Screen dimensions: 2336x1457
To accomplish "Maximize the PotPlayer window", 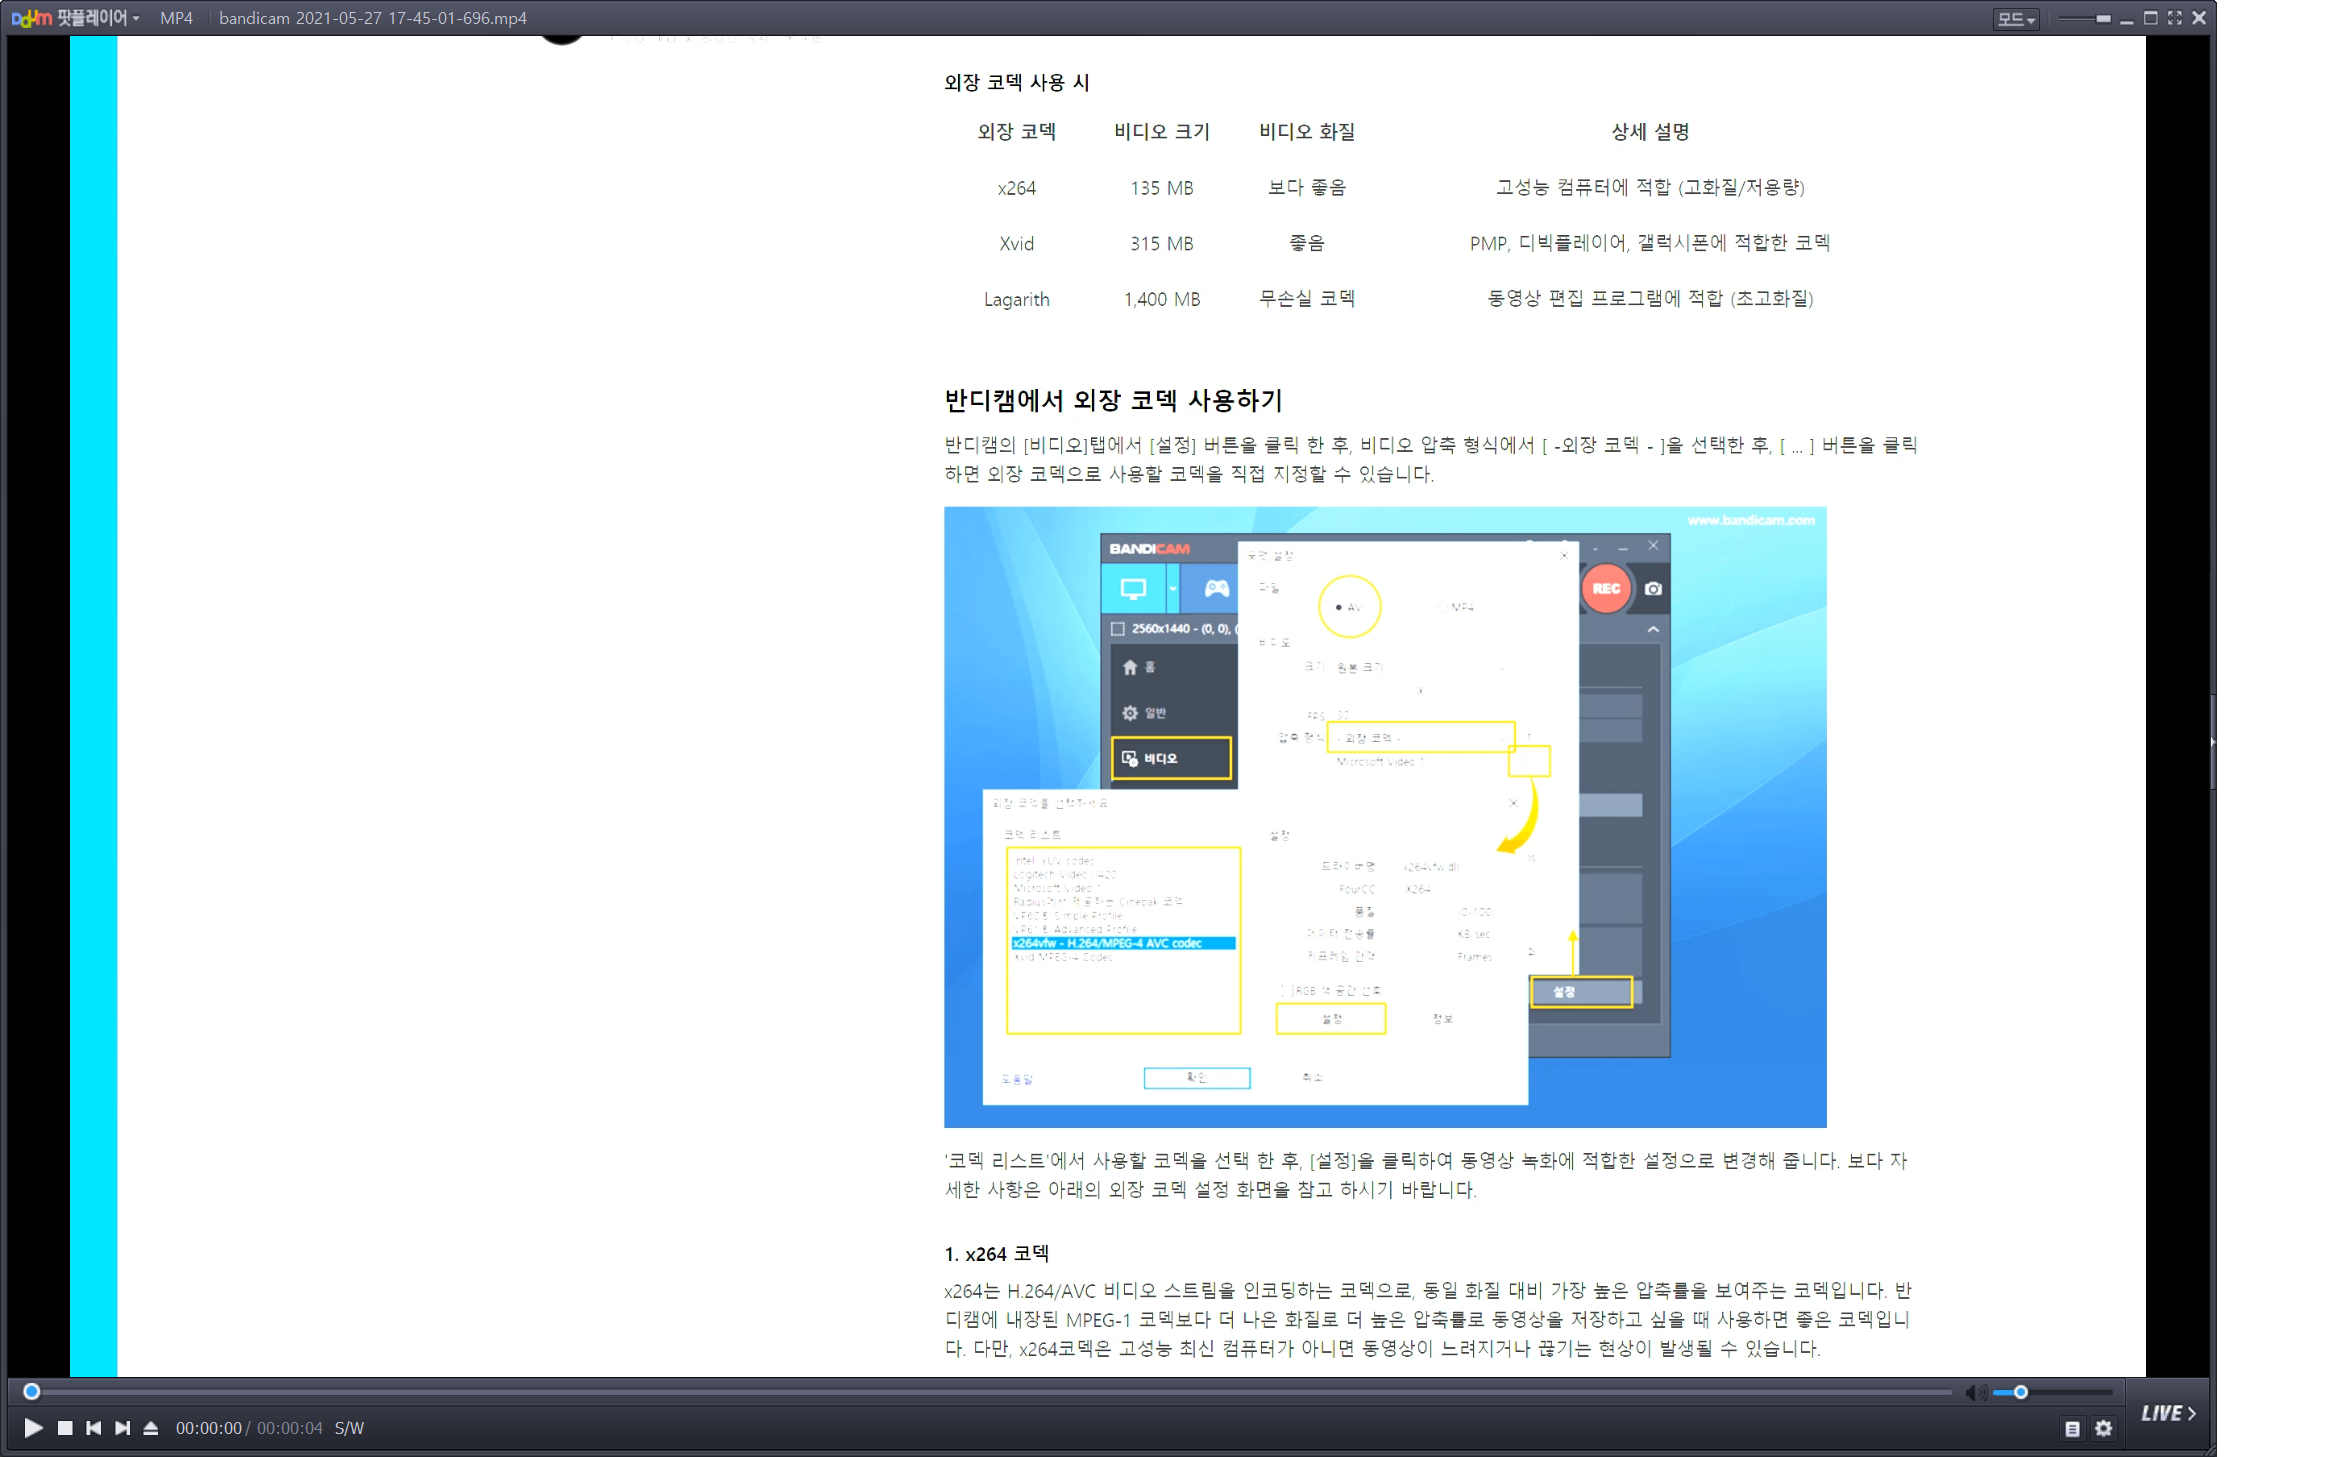I will [x=2151, y=18].
